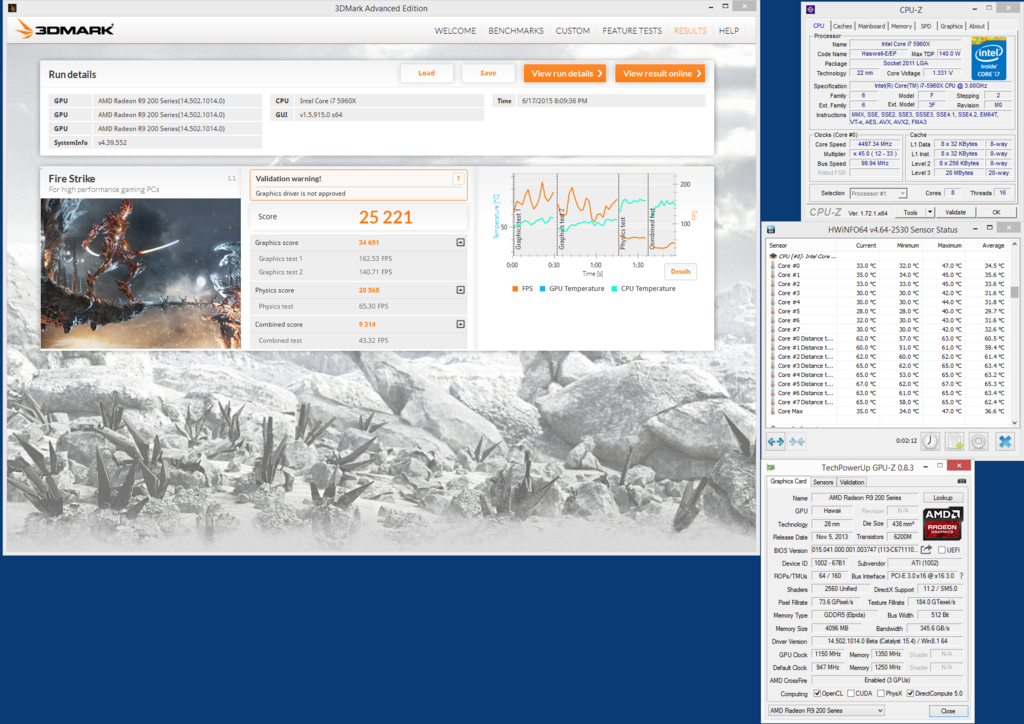Toggle PhysX checkbox in GPU-Z
Image resolution: width=1024 pixels, height=724 pixels.
[x=881, y=693]
